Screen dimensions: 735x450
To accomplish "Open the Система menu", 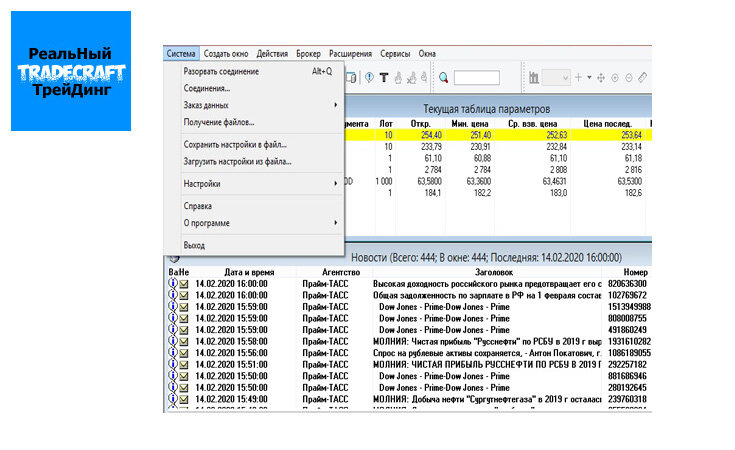I will (x=181, y=53).
